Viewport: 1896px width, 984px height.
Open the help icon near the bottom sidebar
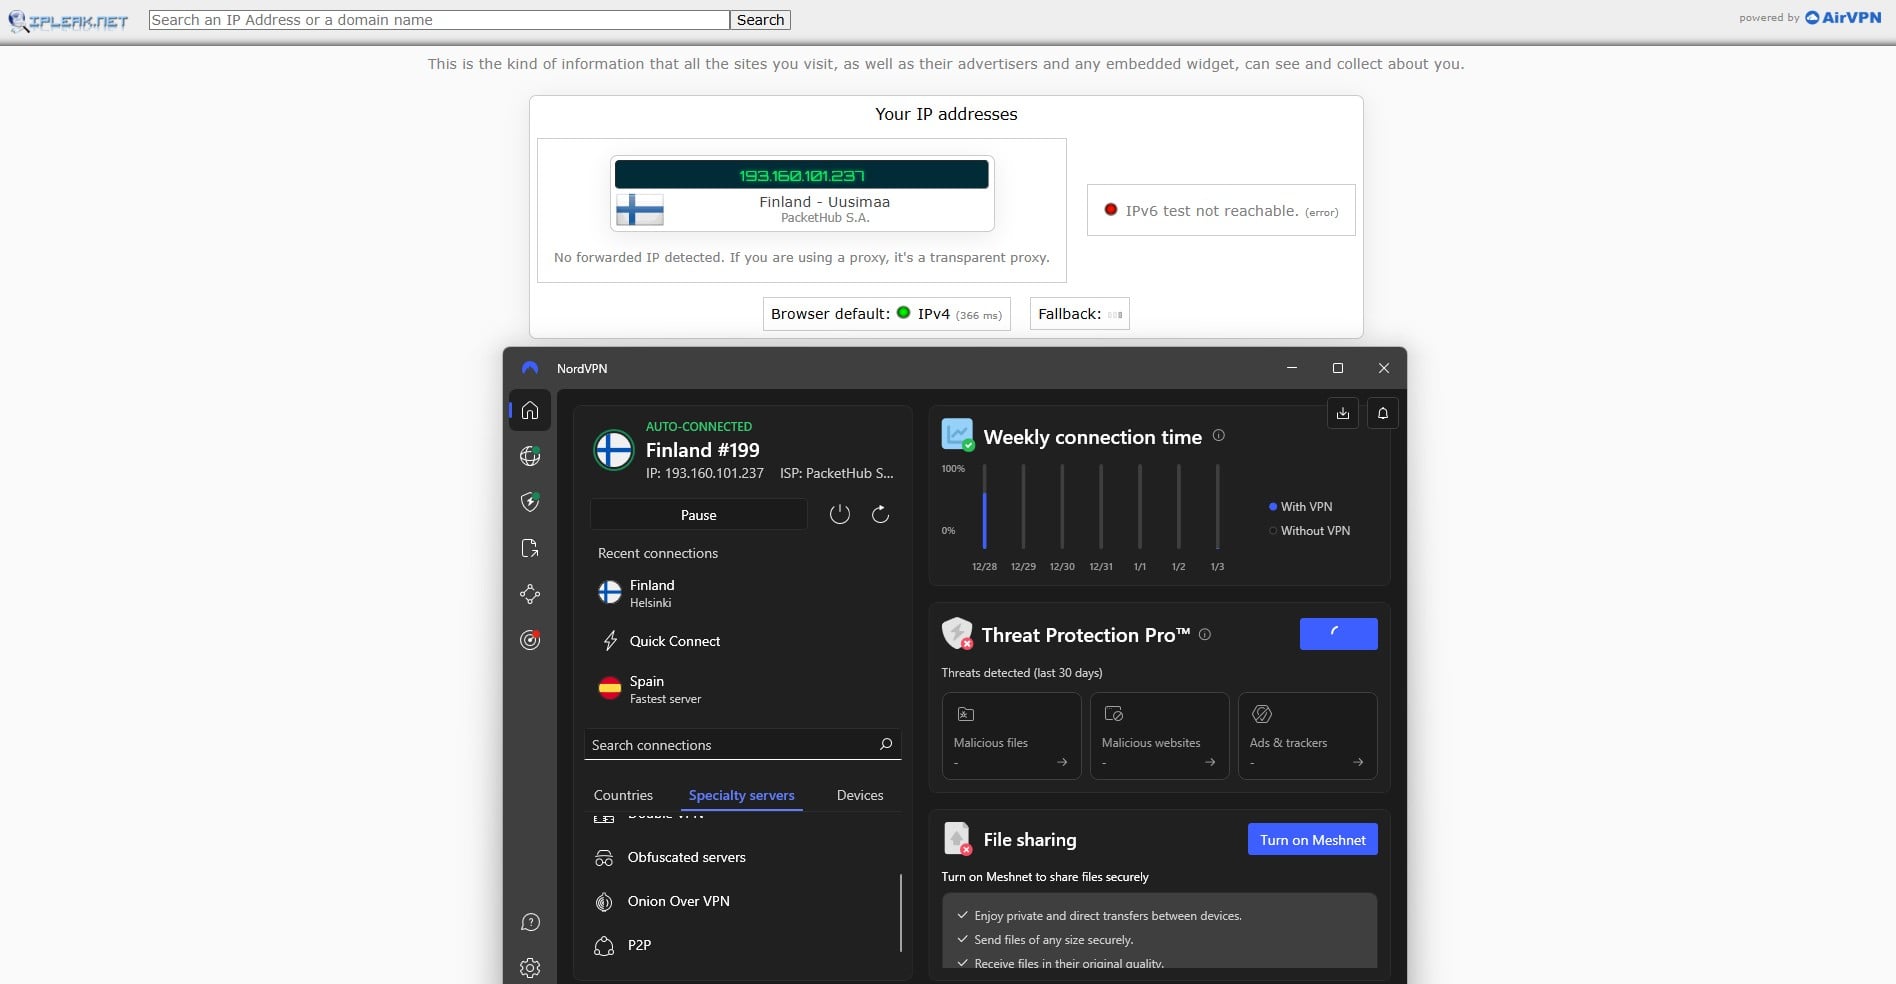[x=530, y=922]
